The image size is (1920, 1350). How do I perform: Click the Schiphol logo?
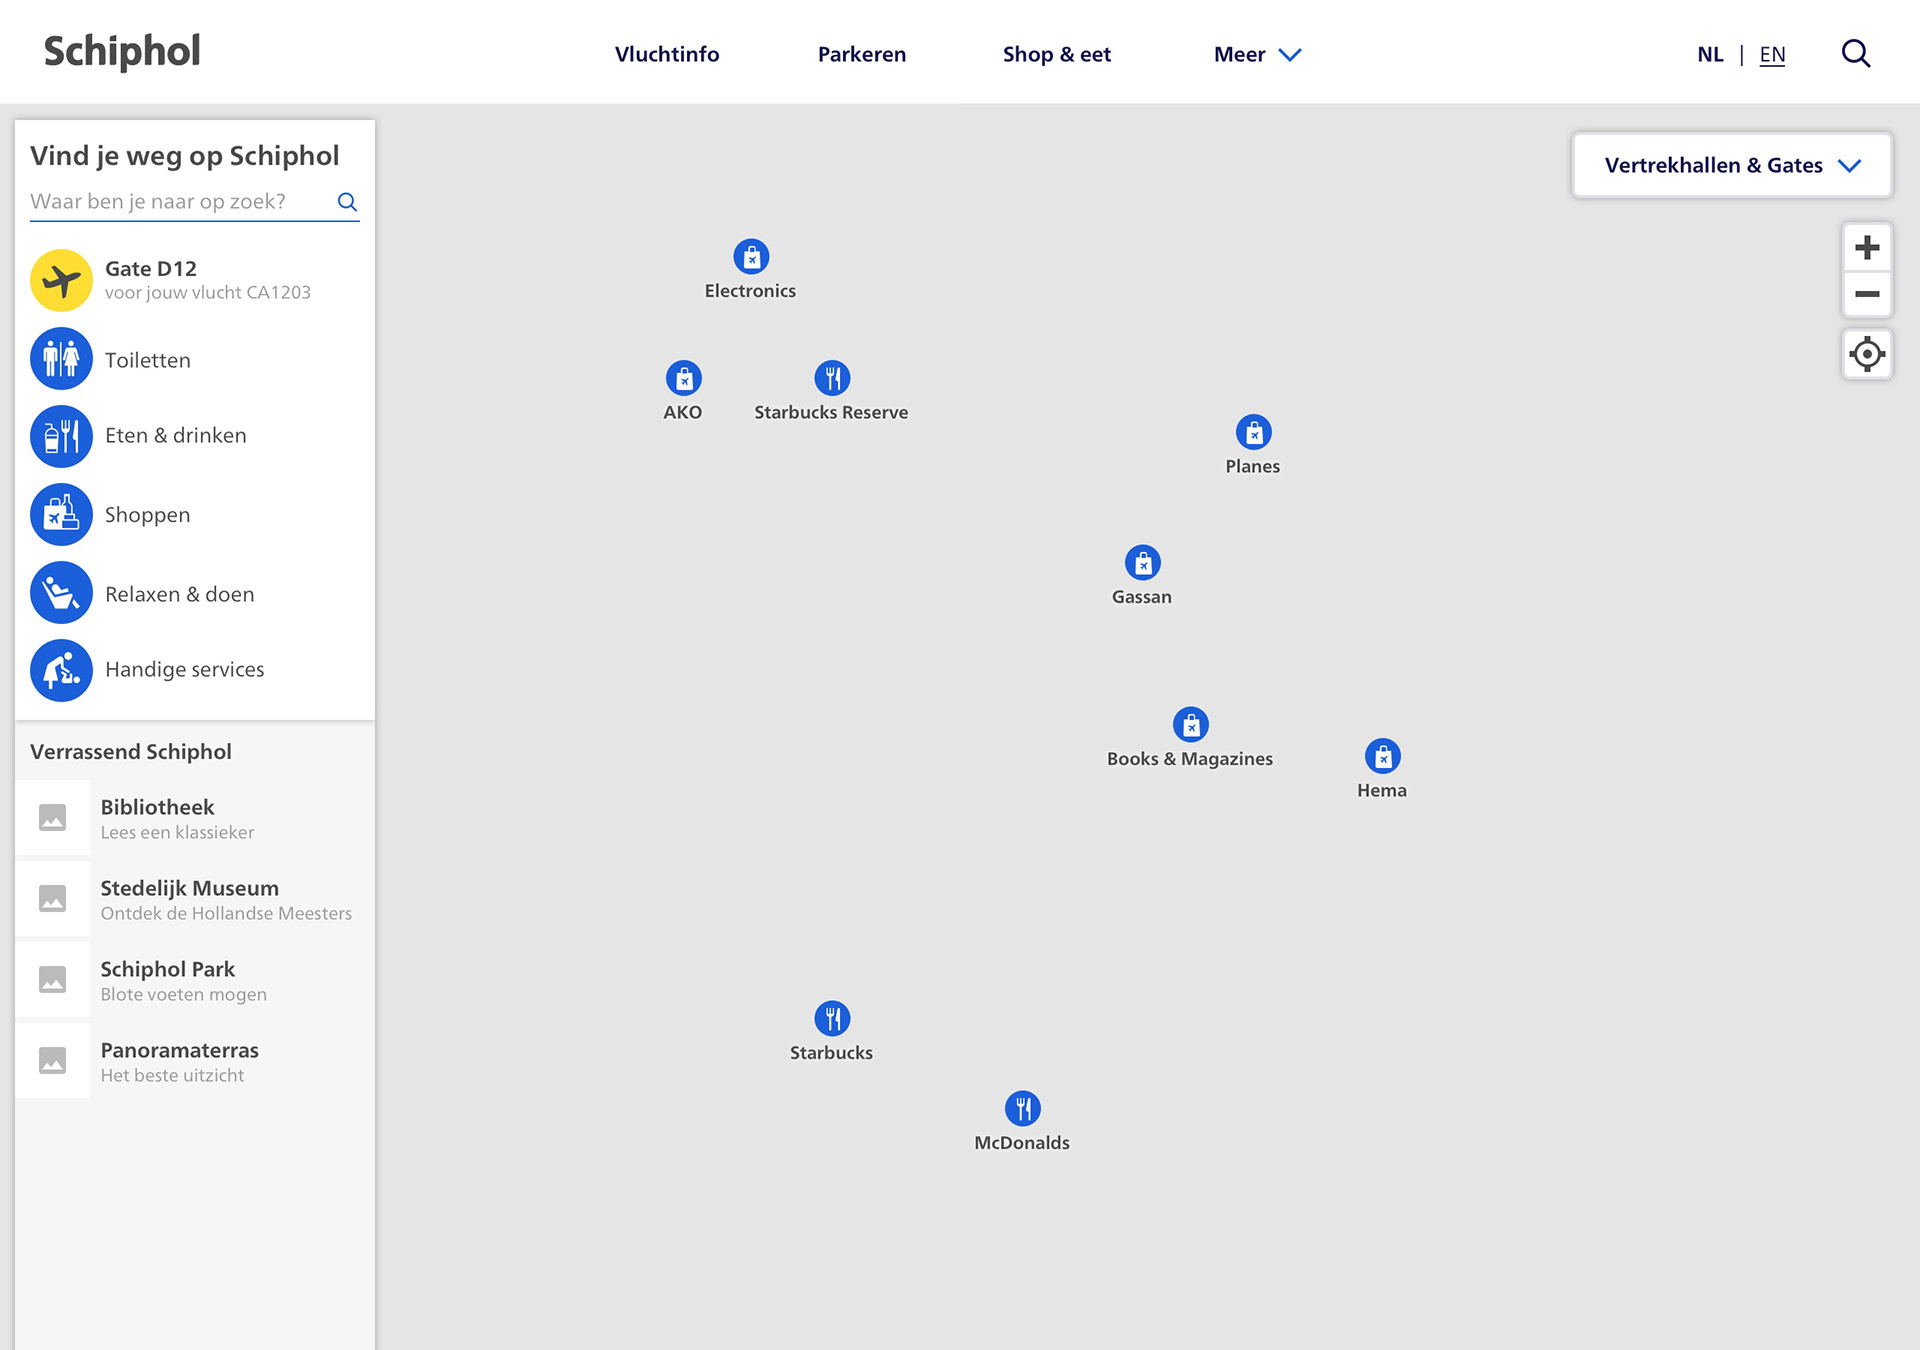pyautogui.click(x=122, y=51)
